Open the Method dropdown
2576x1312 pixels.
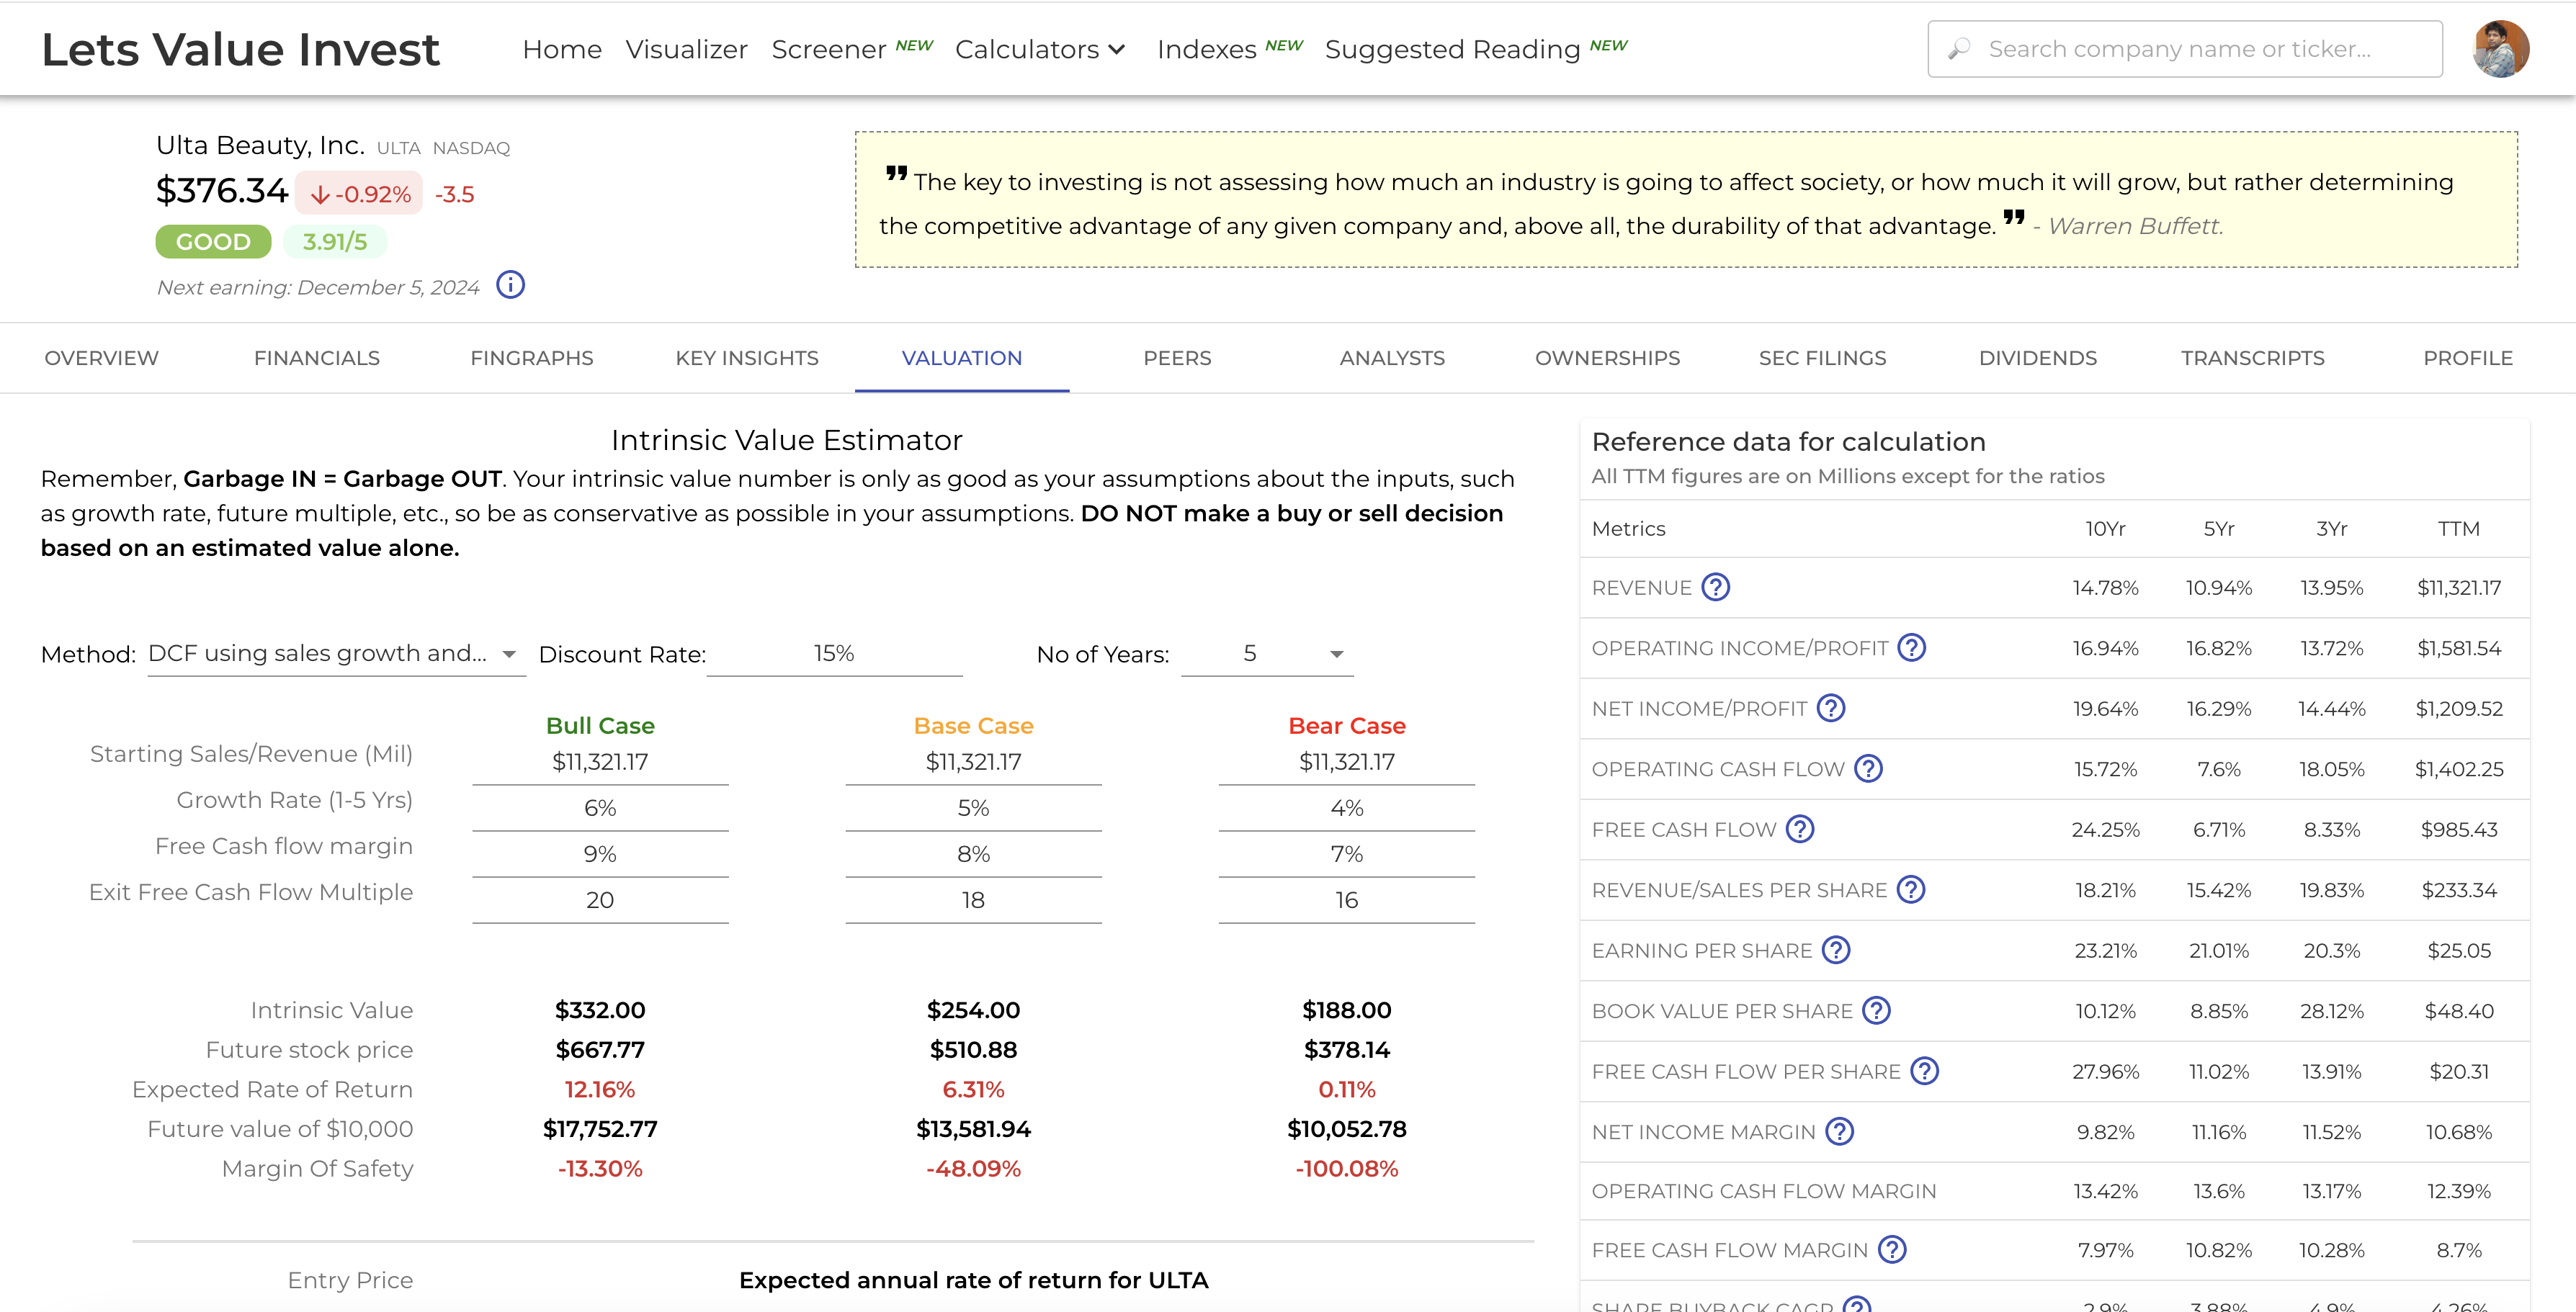(x=336, y=654)
